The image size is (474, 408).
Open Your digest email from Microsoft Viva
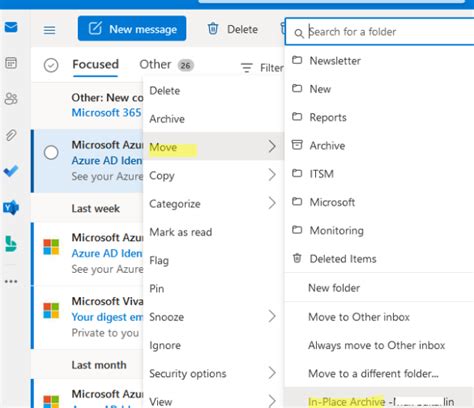coord(107,317)
